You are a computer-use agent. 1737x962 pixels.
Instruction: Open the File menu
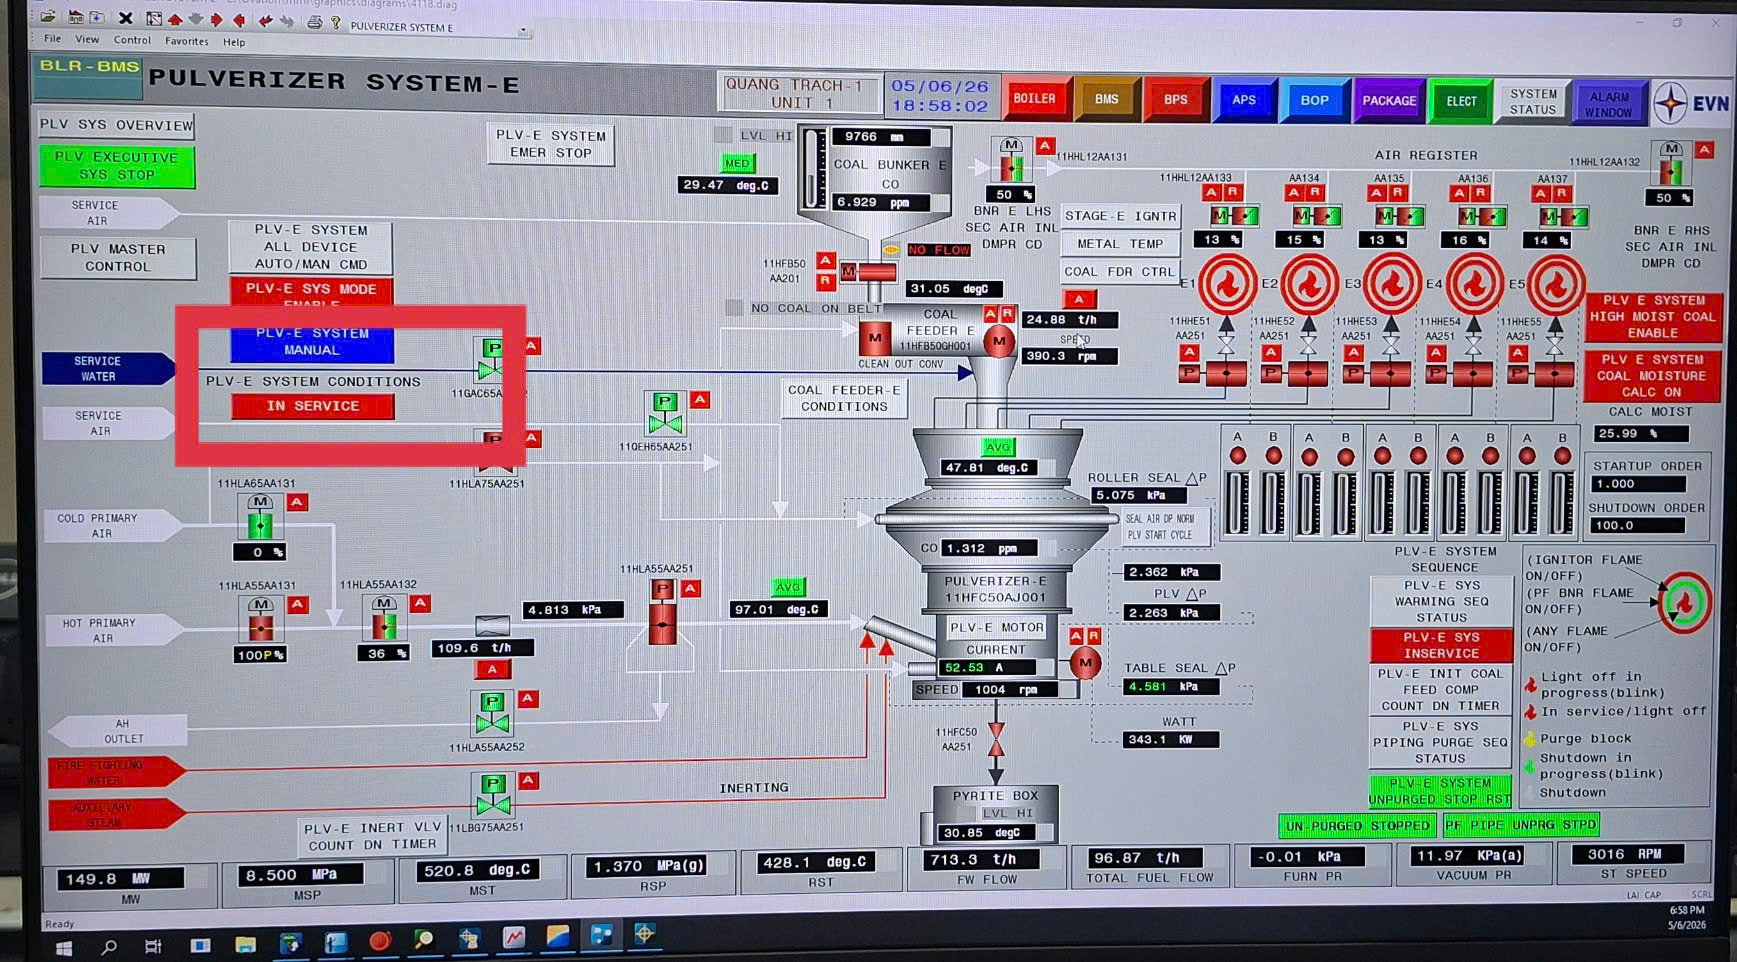click(x=52, y=39)
